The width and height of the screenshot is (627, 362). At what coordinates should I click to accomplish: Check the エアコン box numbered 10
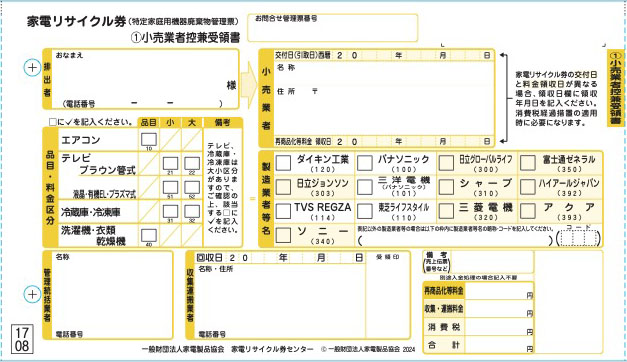149,140
